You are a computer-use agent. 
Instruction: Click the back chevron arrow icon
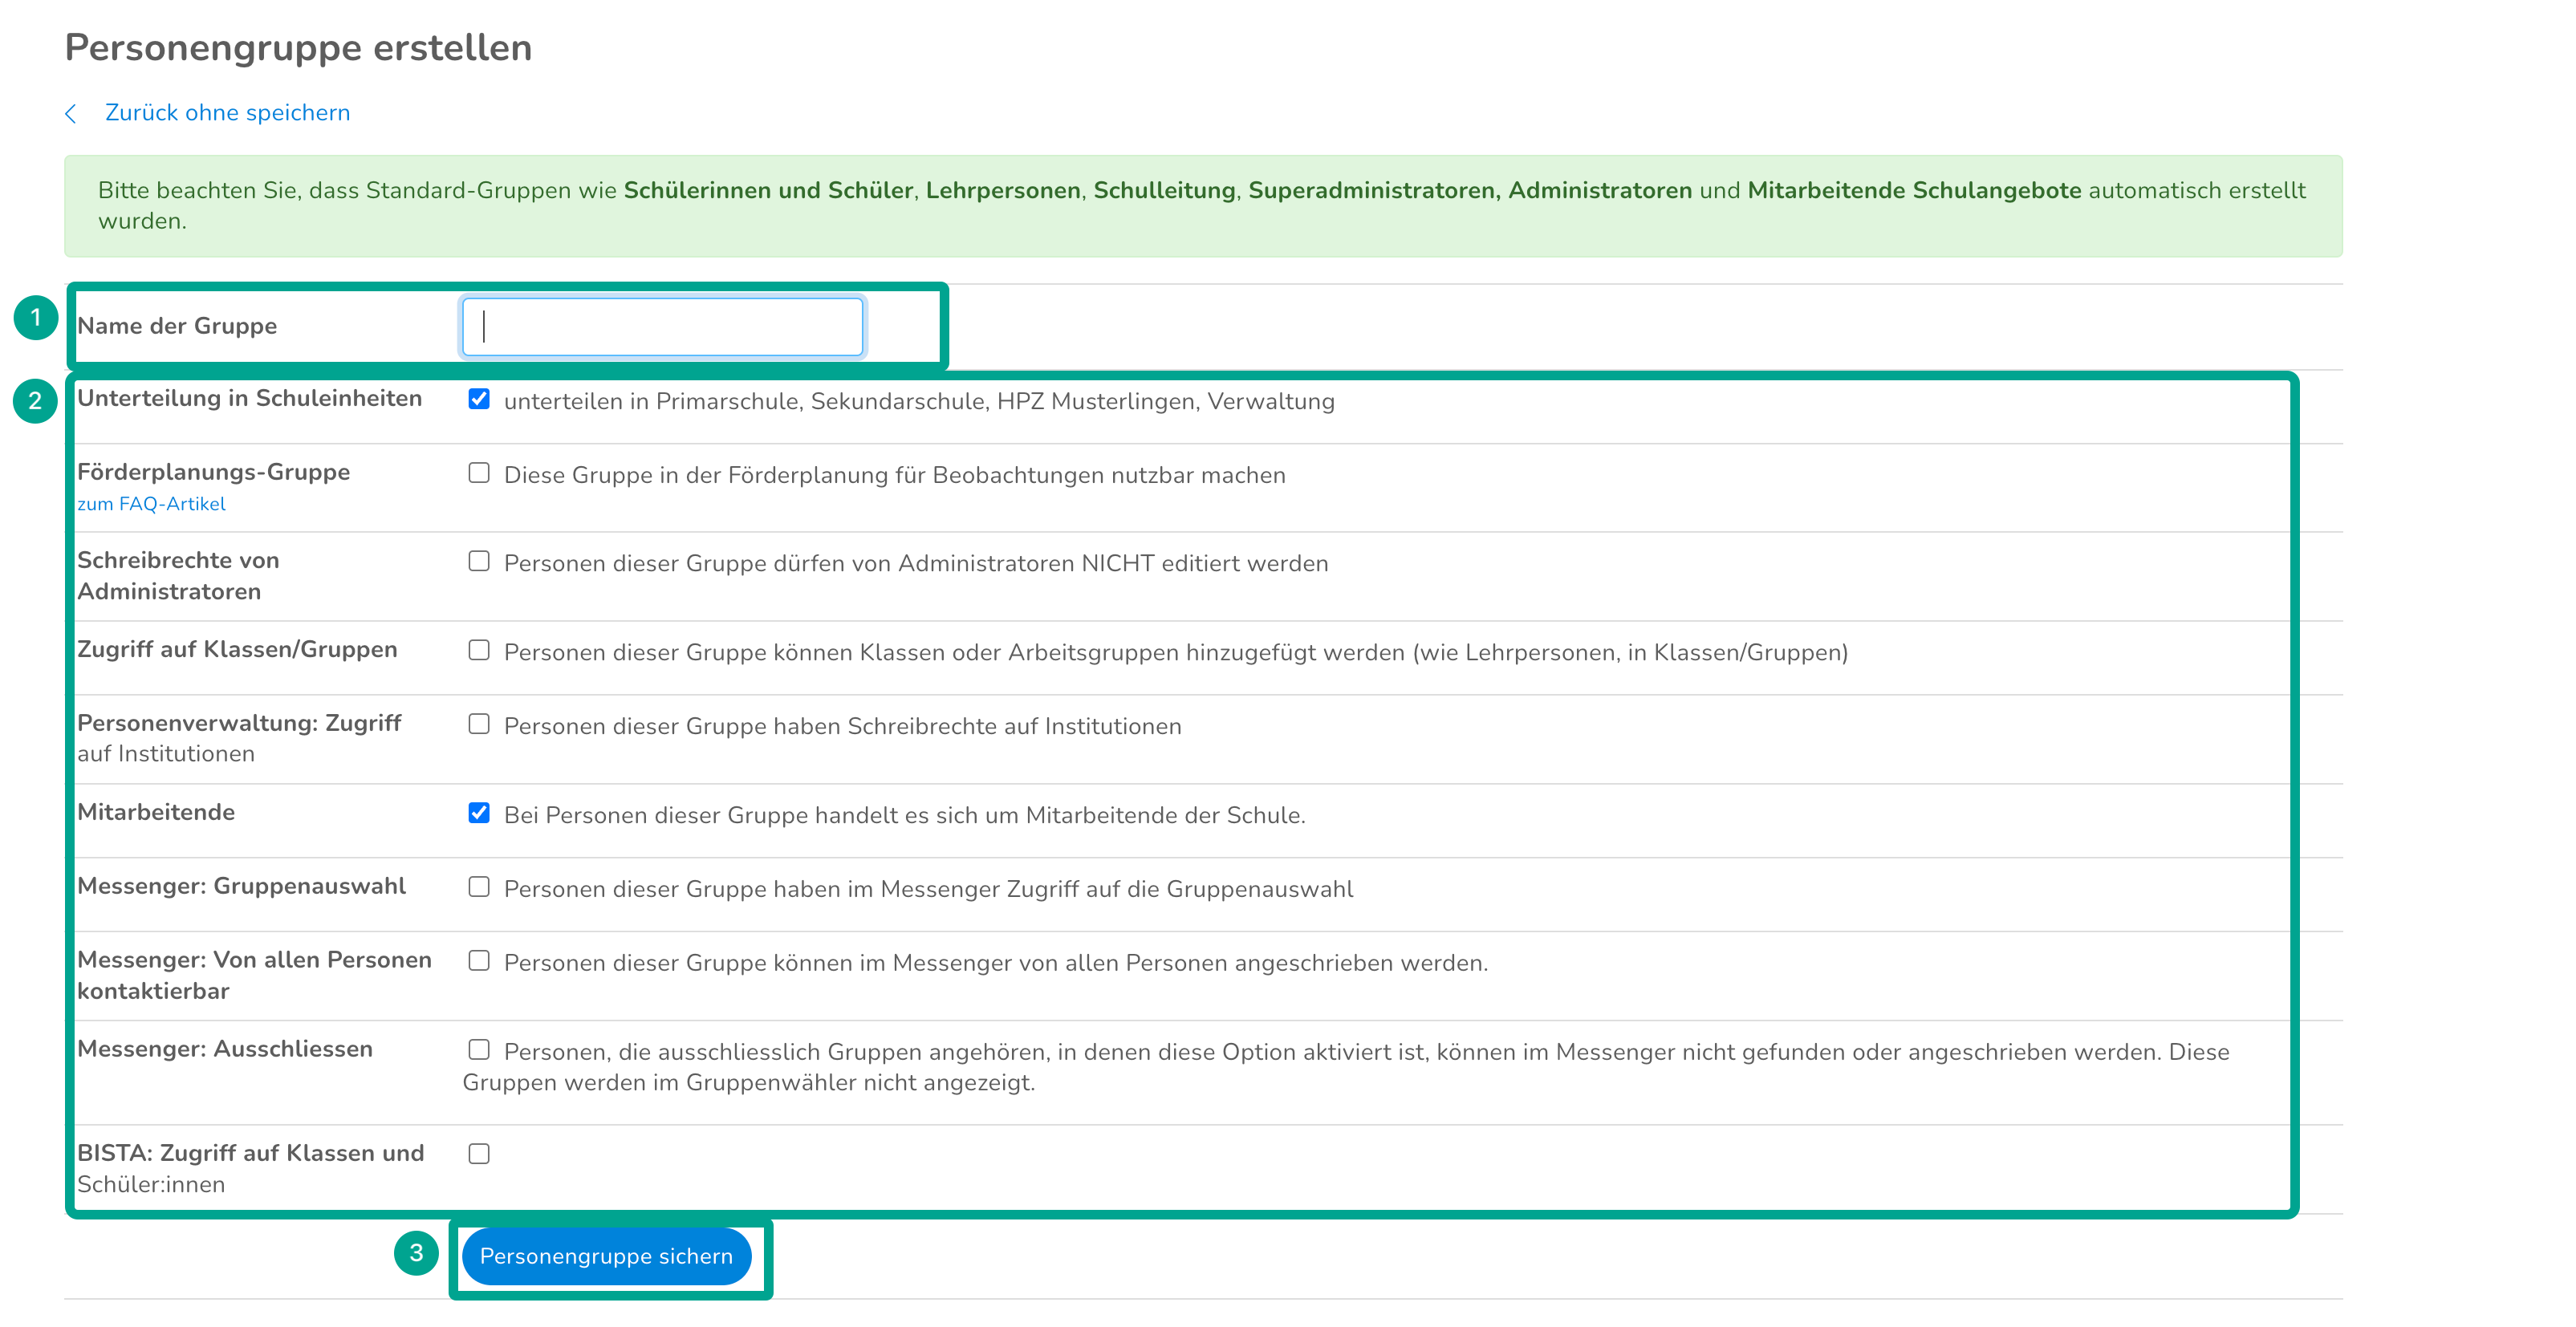click(71, 114)
